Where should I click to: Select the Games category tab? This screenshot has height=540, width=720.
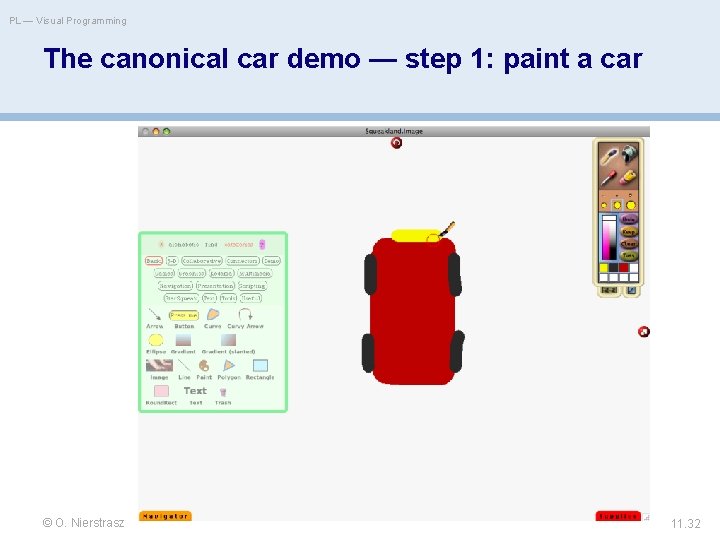pos(164,273)
